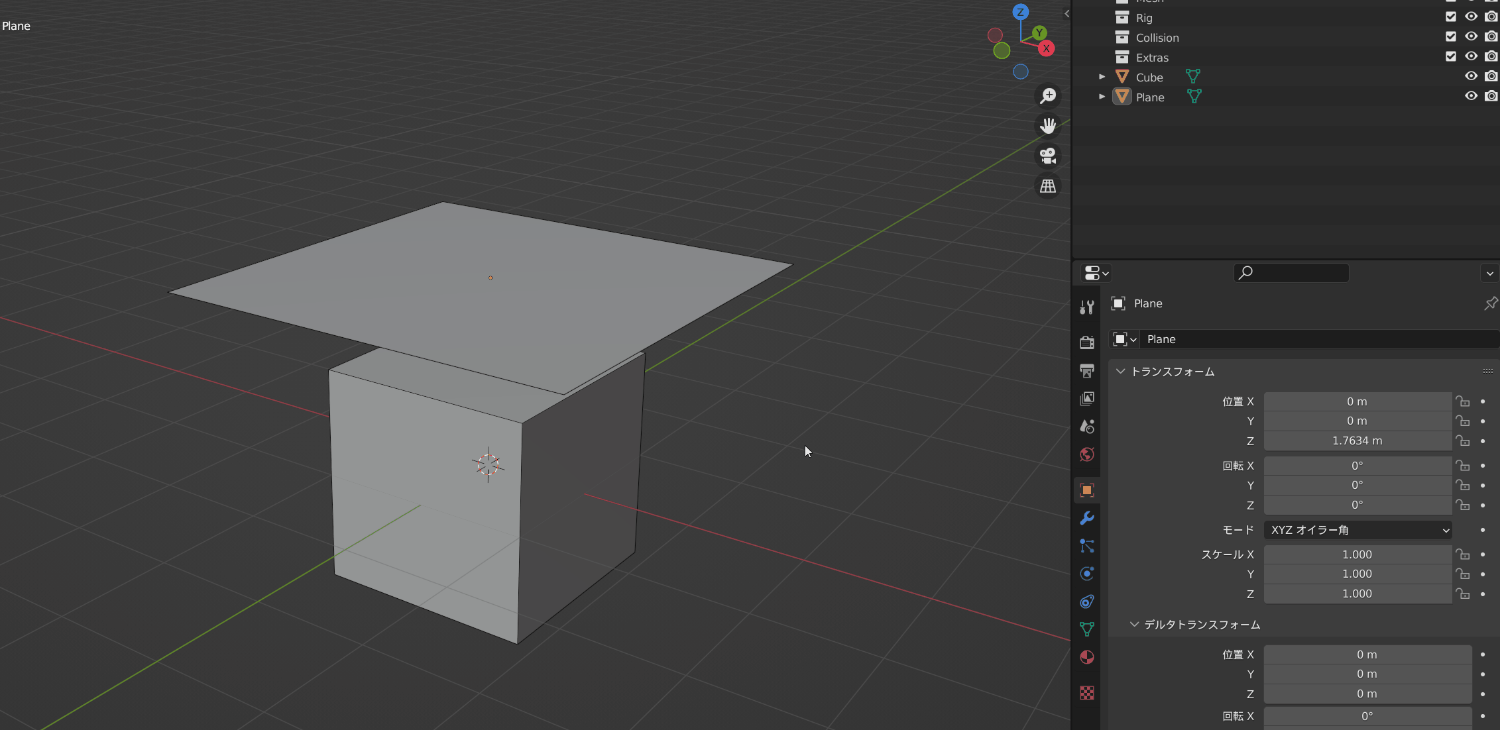Open the World properties tab (globe icon)
Screen dimensions: 1500x730
click(x=1087, y=454)
